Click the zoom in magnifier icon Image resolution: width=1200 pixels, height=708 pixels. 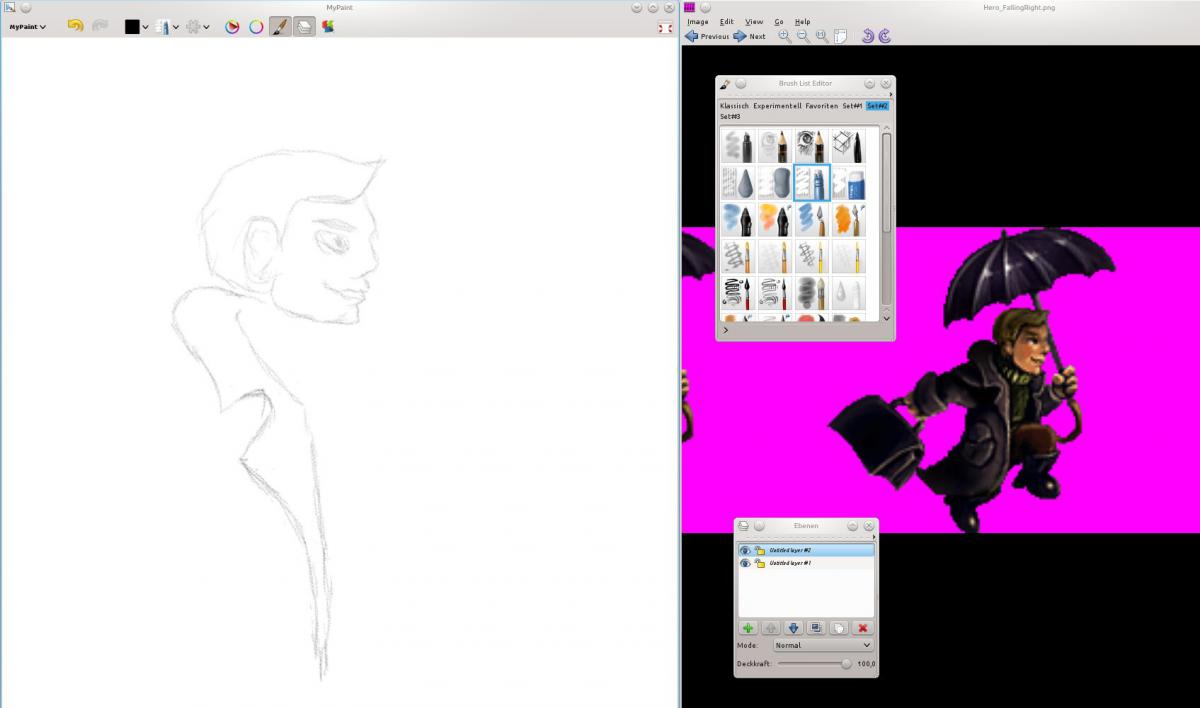tap(784, 36)
